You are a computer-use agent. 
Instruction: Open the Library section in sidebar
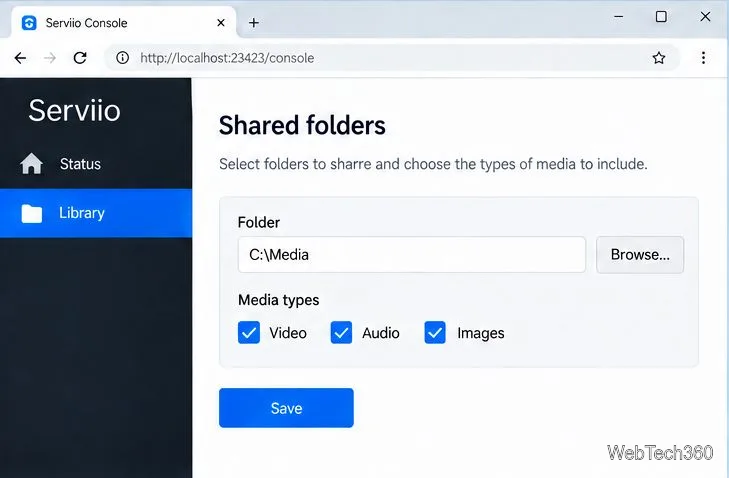[x=96, y=213]
